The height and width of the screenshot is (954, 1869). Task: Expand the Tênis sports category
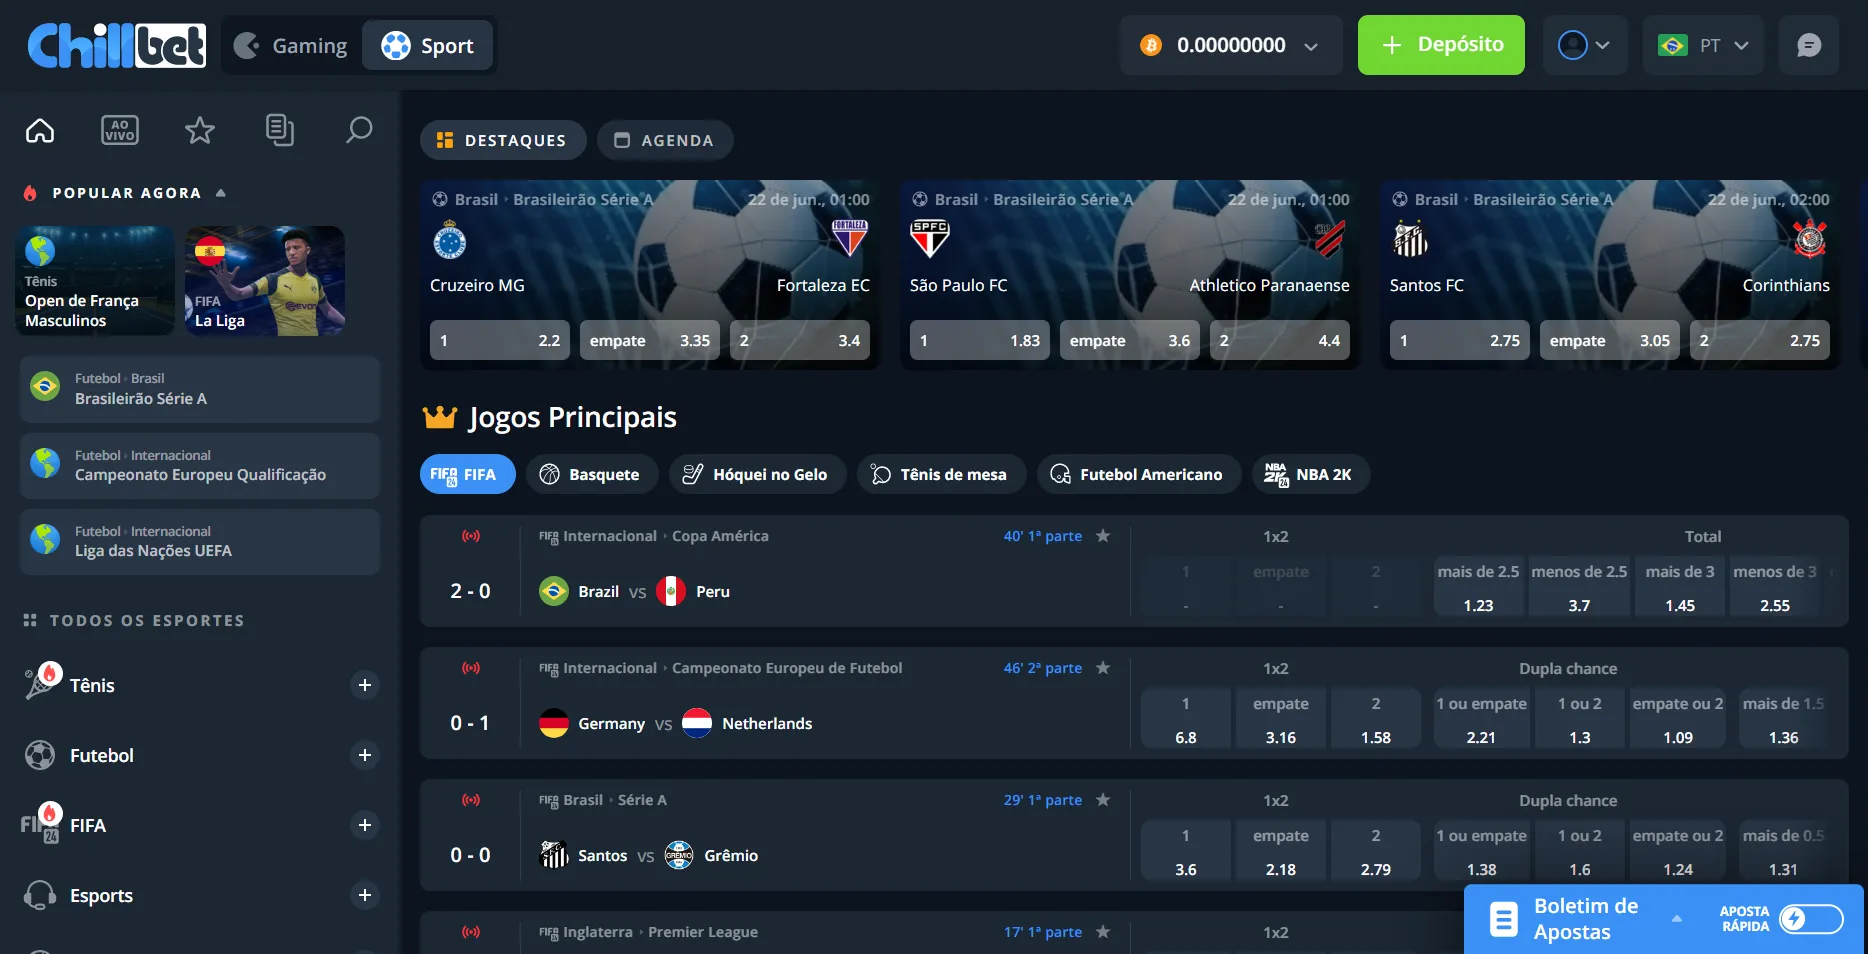(x=365, y=685)
